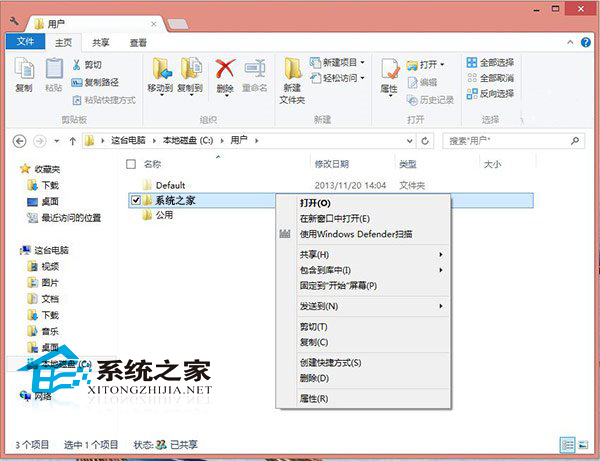This screenshot has width=600, height=461.
Task: Click the Properties (属性) ribbon icon
Action: tap(389, 76)
